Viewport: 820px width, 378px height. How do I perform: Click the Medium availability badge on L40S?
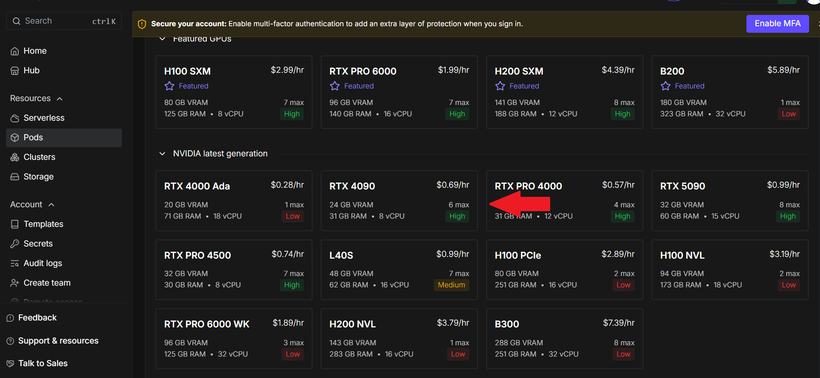[x=451, y=285]
